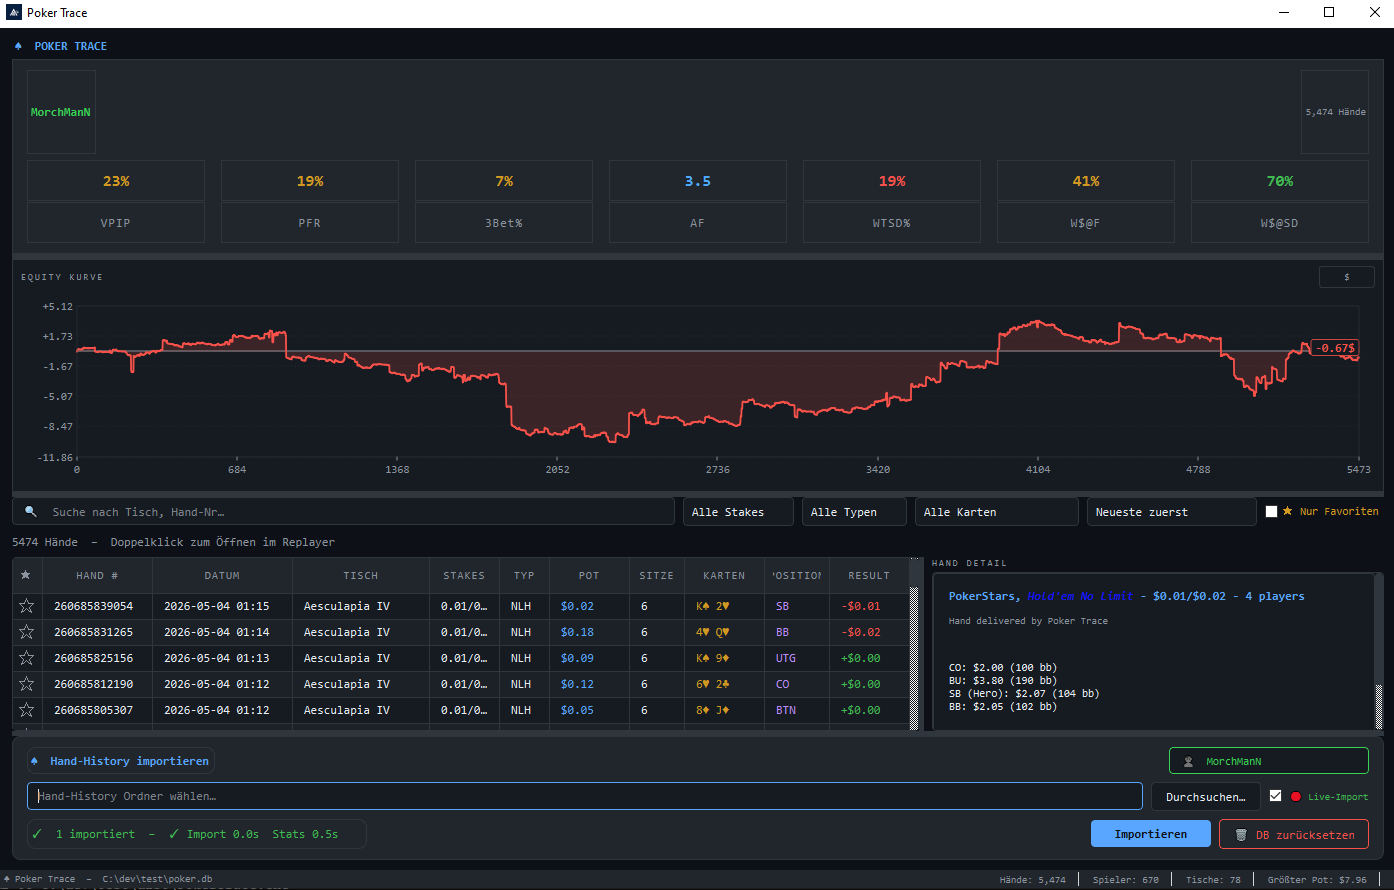Click the spade icon beside Hand-History importieren
Screen dimensions: 1394x890
coord(35,761)
